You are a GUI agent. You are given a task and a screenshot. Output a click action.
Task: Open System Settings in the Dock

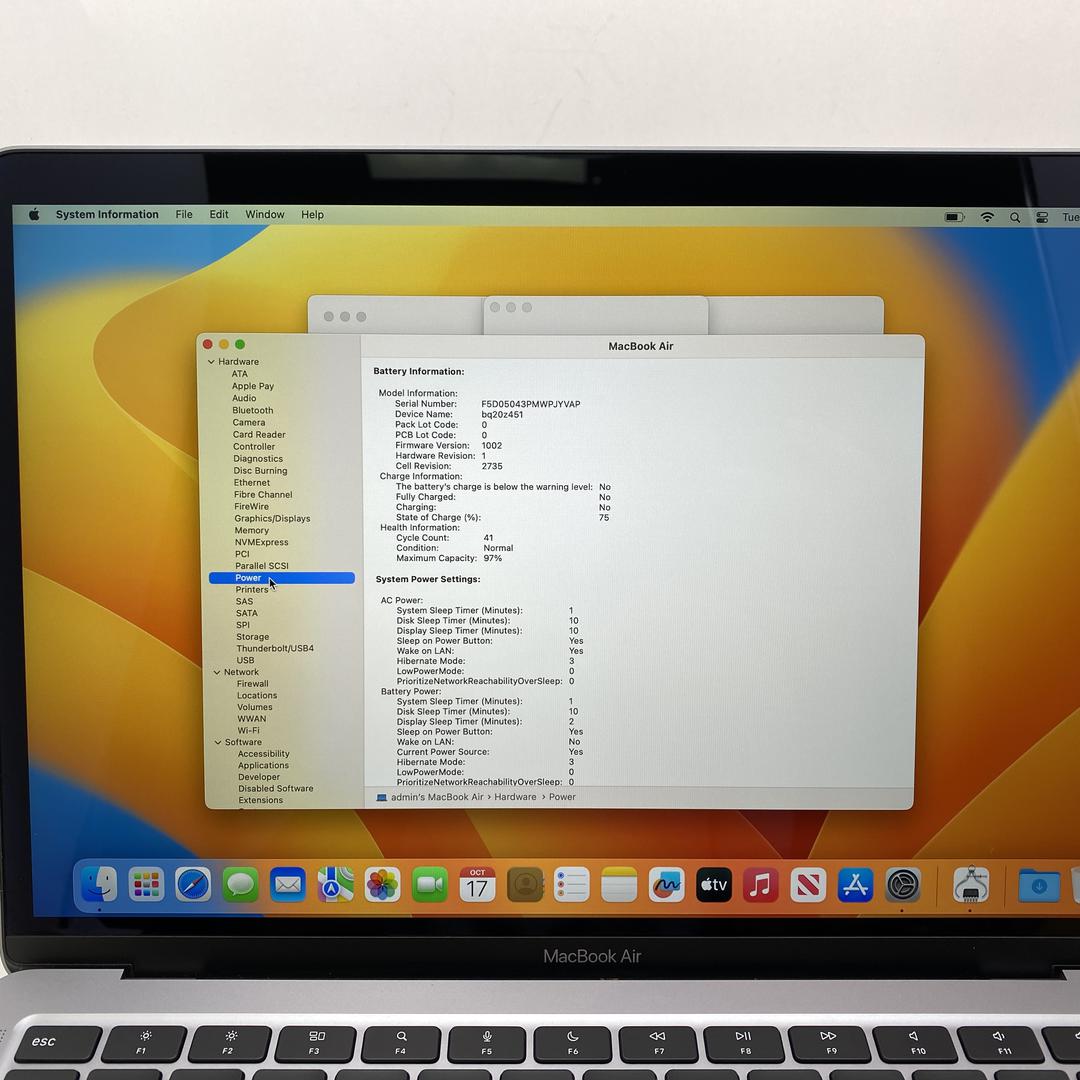coord(903,884)
